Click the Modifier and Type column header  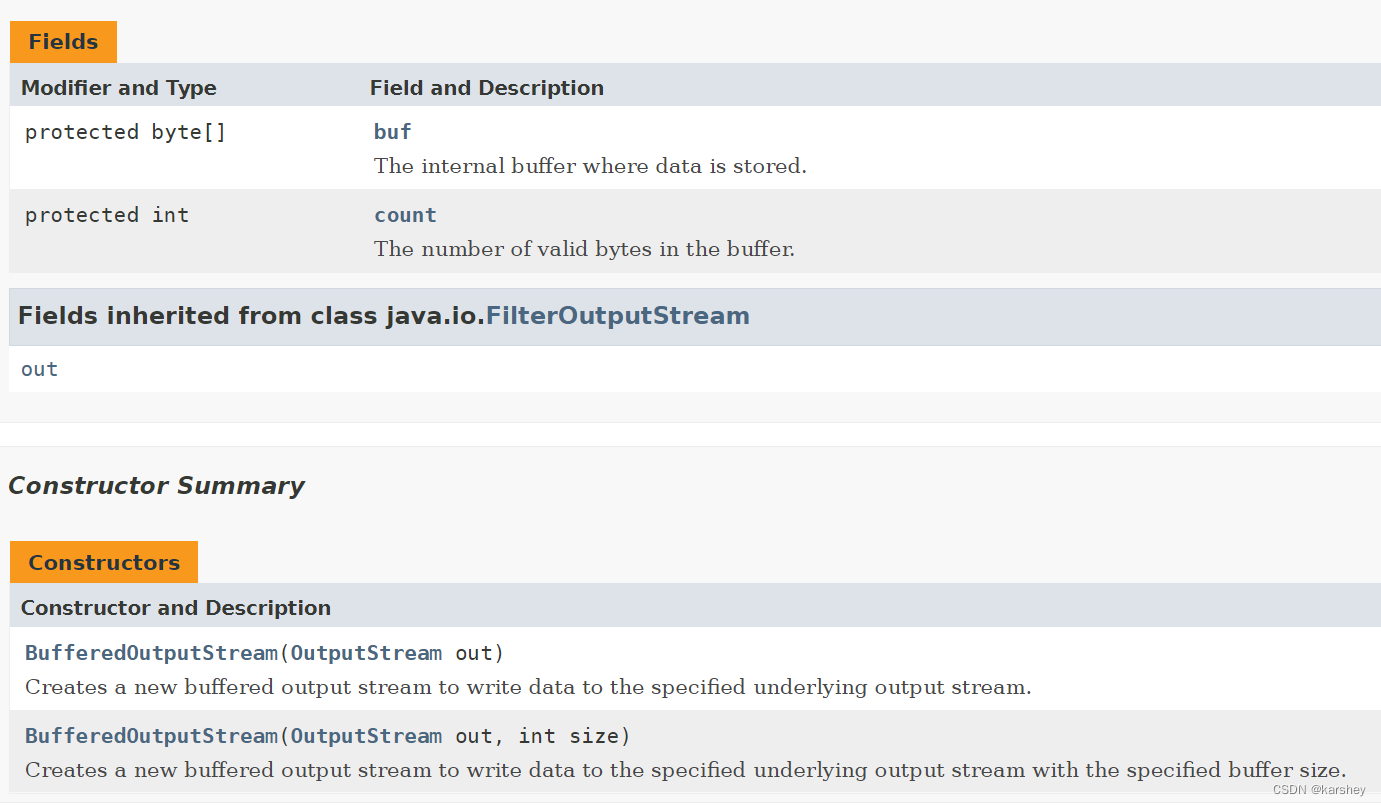point(119,88)
